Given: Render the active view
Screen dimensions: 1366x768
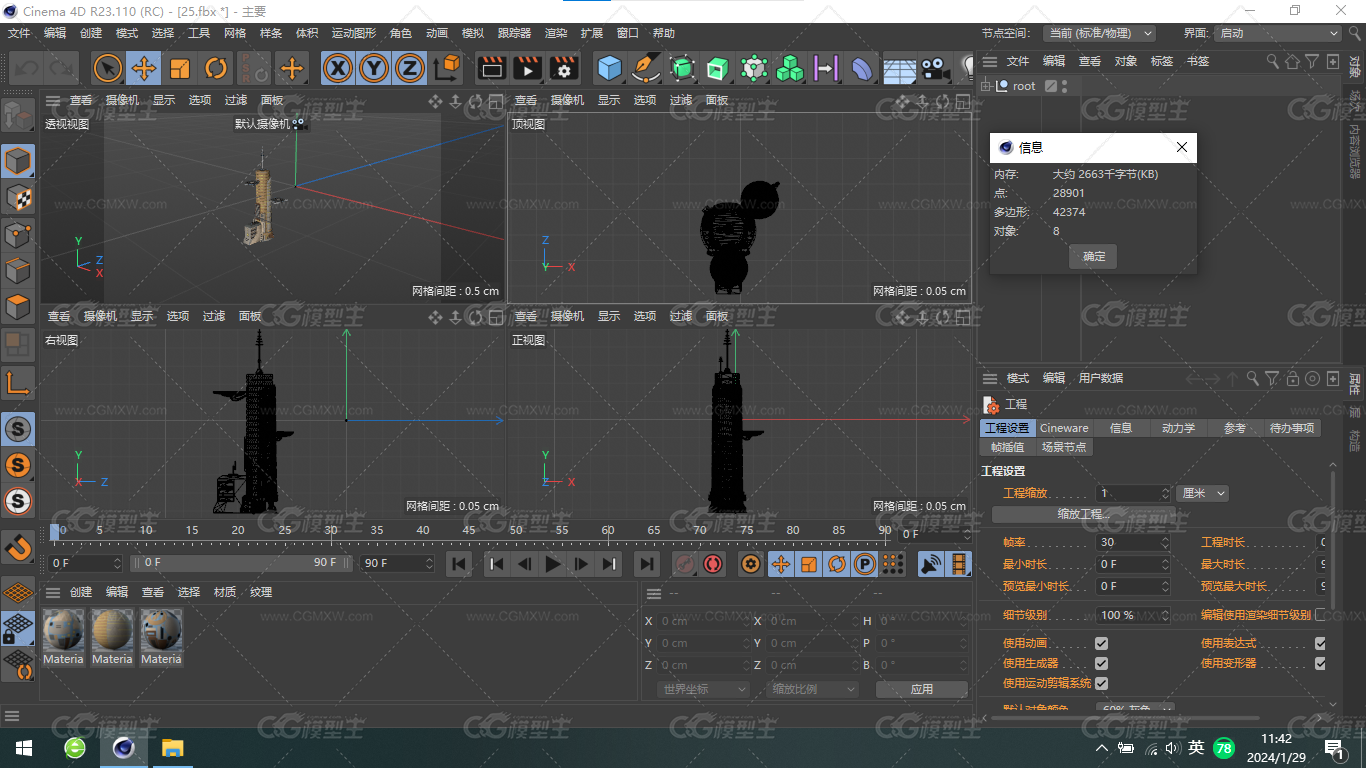Looking at the screenshot, I should [491, 68].
